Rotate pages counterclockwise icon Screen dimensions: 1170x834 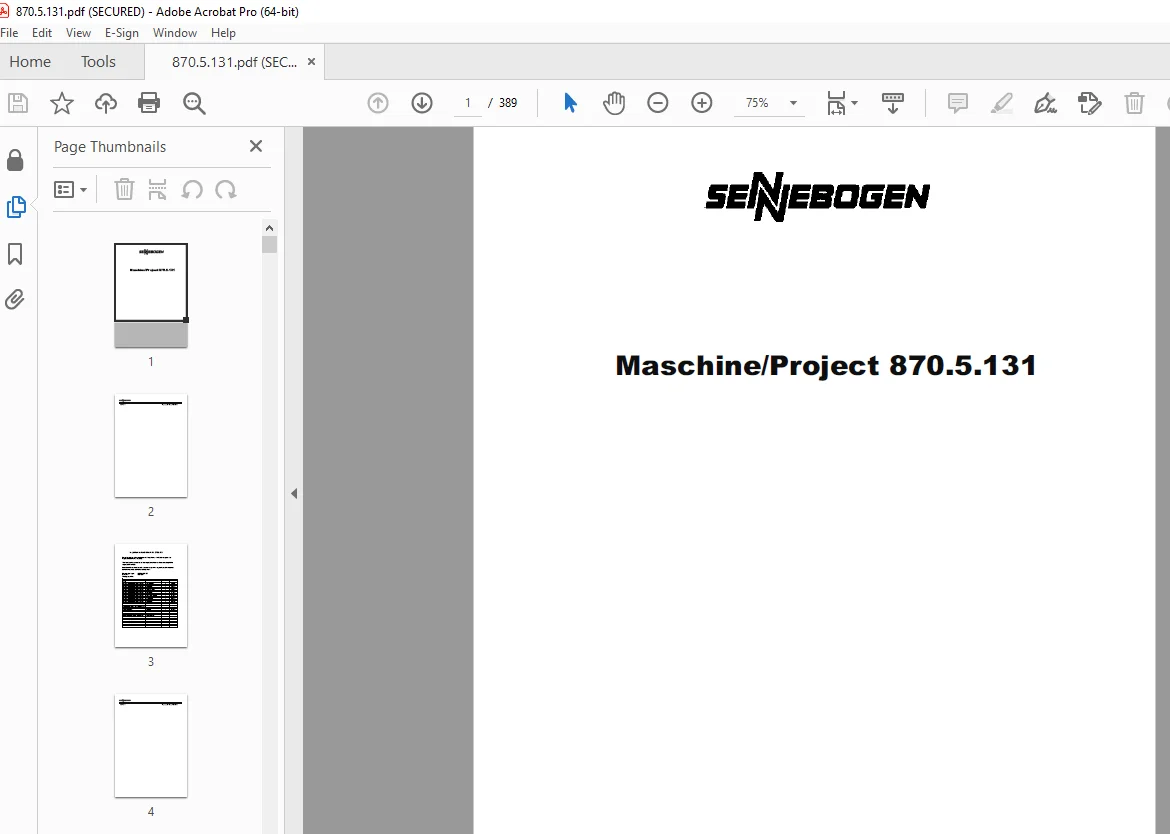coord(192,189)
